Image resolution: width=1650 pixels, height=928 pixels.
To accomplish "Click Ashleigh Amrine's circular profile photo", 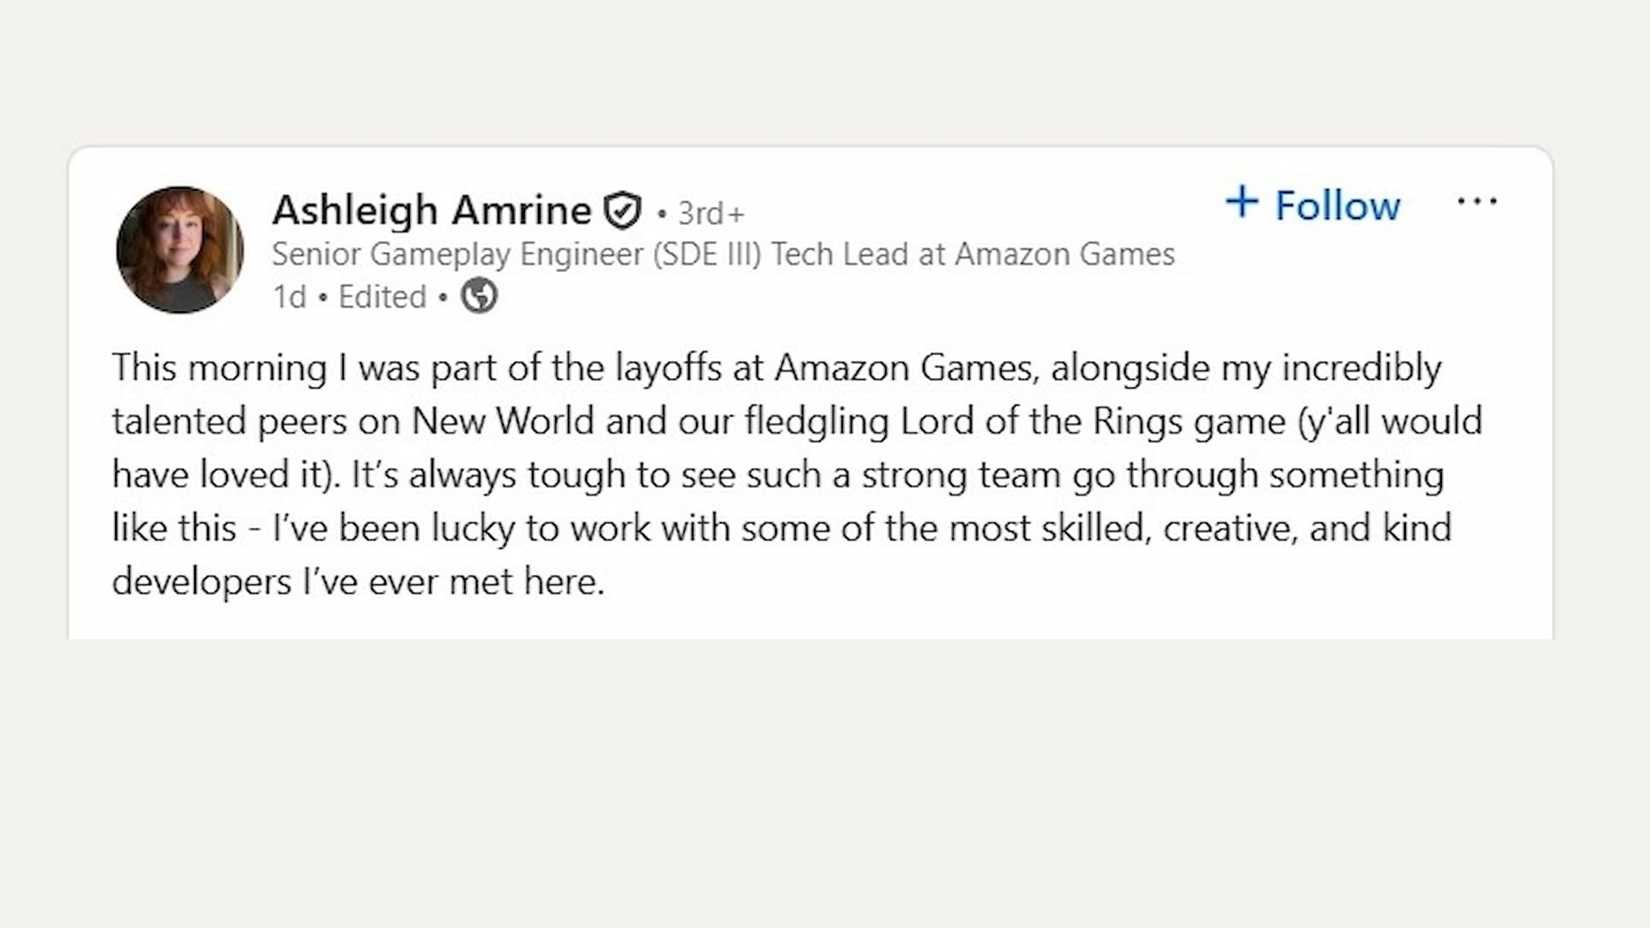I will [180, 249].
